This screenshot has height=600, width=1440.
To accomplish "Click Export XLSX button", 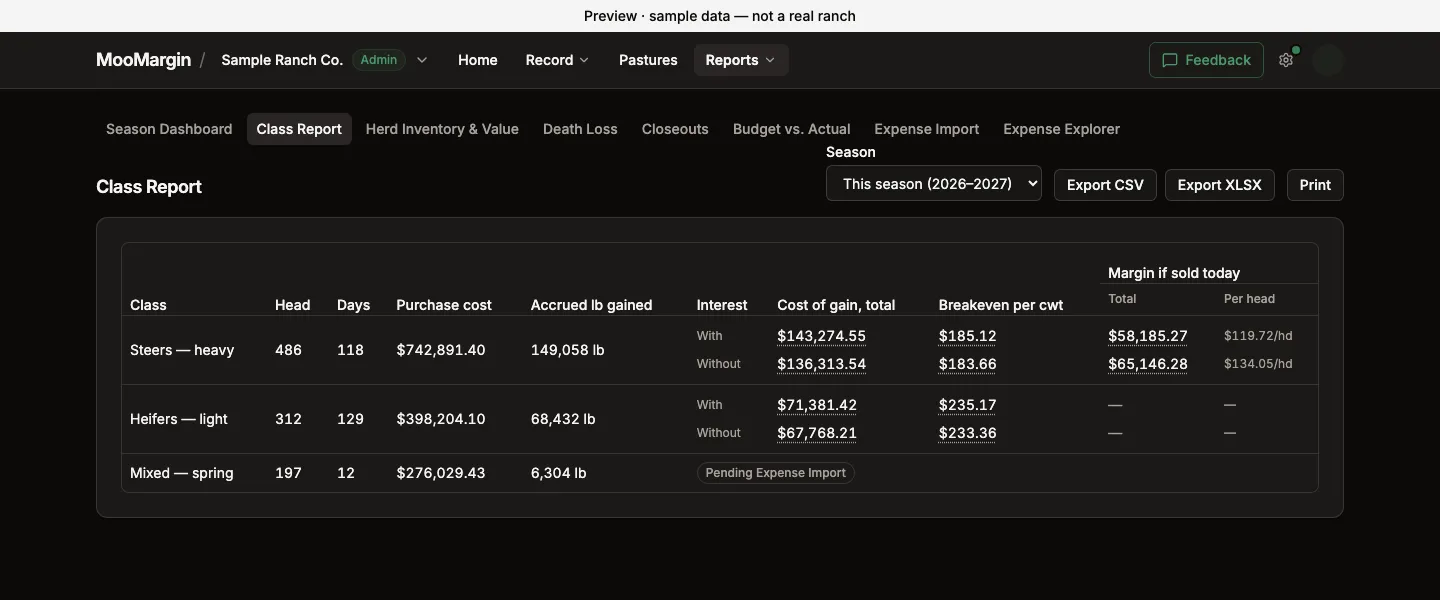I will click(1220, 185).
